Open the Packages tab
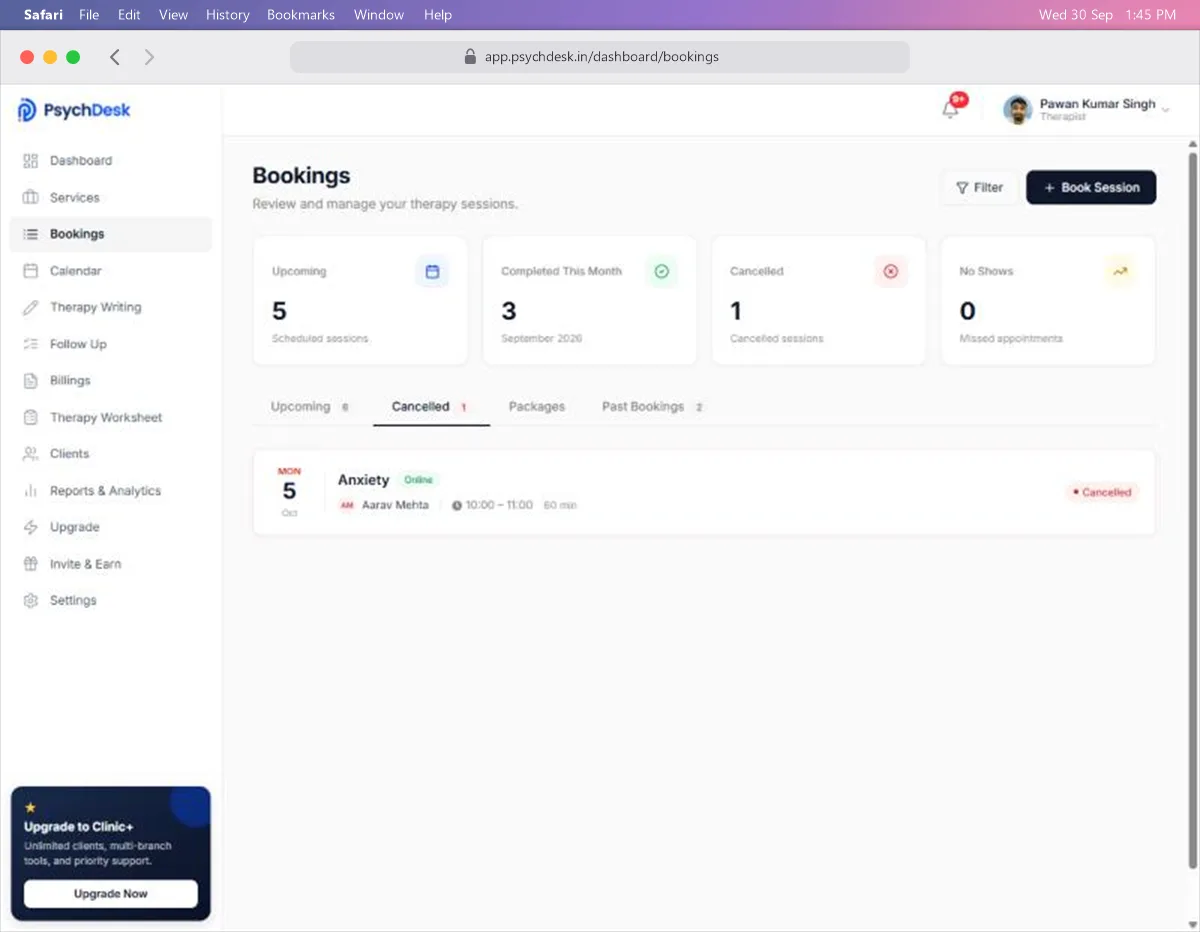Viewport: 1200px width, 932px height. [537, 407]
